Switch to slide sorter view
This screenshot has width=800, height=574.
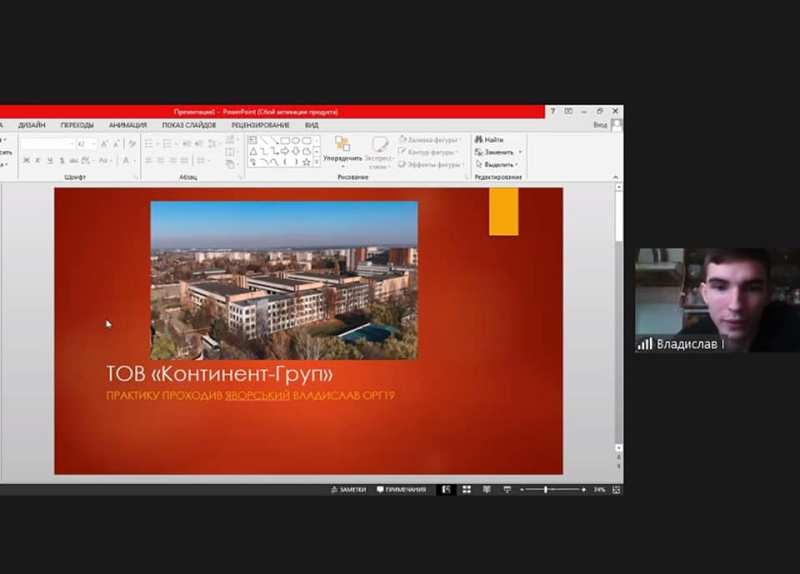coord(466,490)
